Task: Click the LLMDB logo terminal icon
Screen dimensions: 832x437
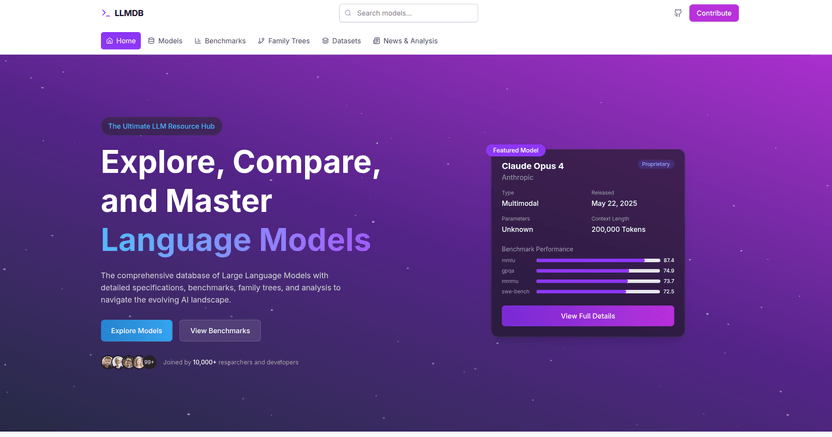Action: (x=106, y=13)
